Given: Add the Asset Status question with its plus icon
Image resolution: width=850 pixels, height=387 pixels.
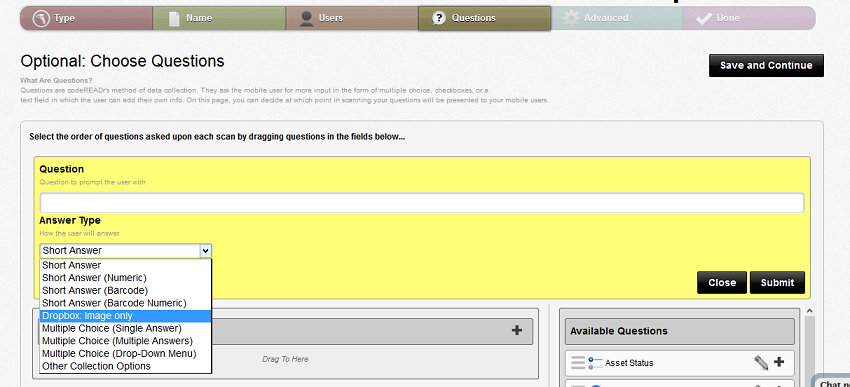Looking at the screenshot, I should (779, 362).
